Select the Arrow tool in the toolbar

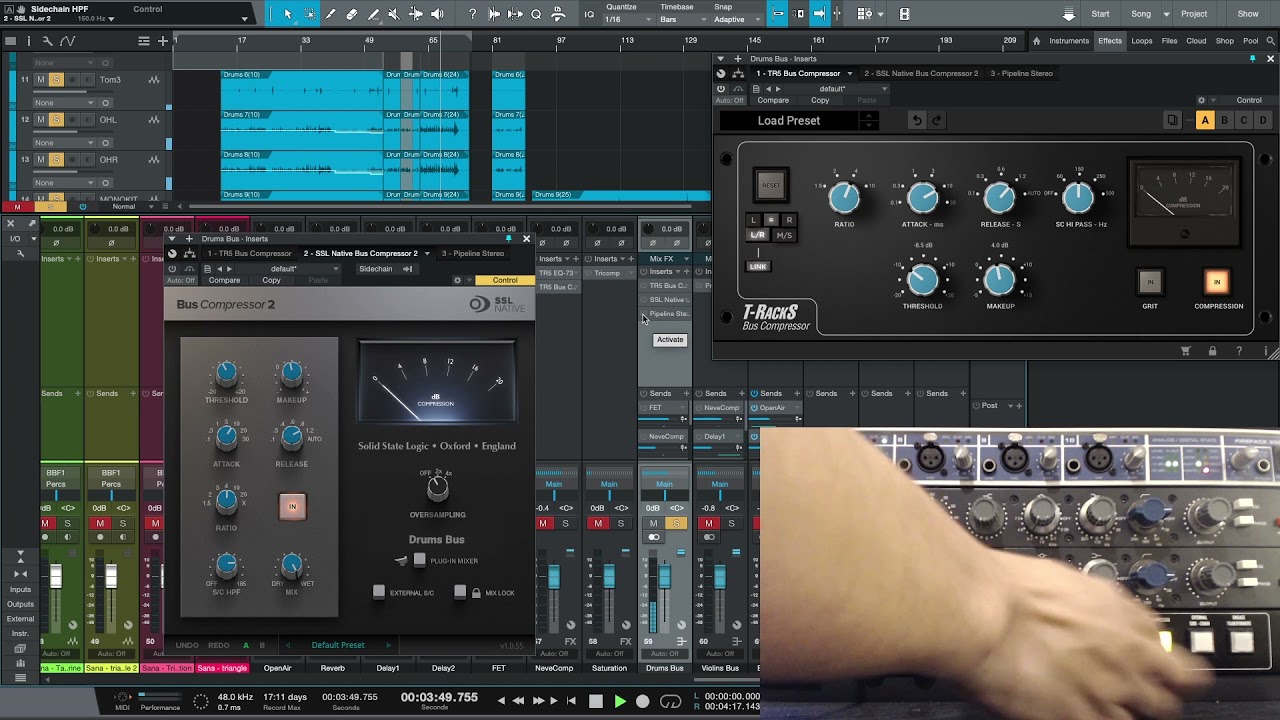(288, 14)
